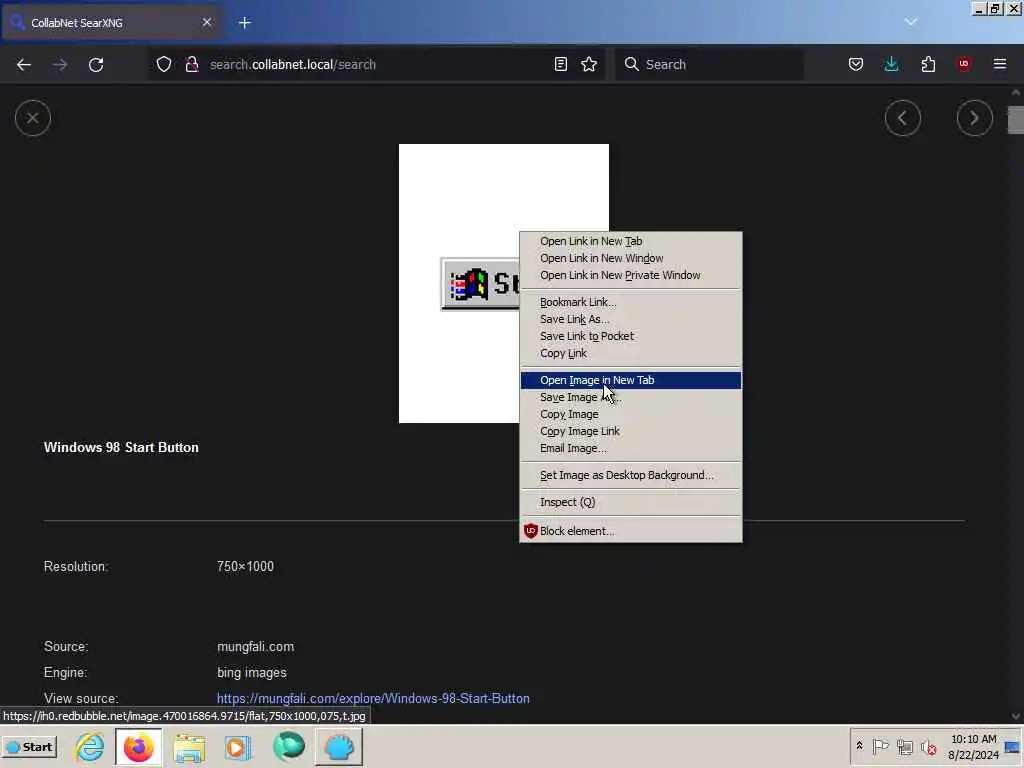Bookmark this page with the star icon
This screenshot has height=768, width=1024.
pos(589,64)
